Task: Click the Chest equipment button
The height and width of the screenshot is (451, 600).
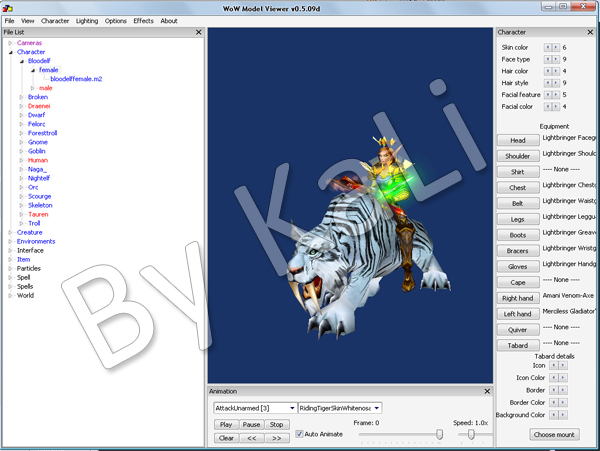Action: point(518,188)
